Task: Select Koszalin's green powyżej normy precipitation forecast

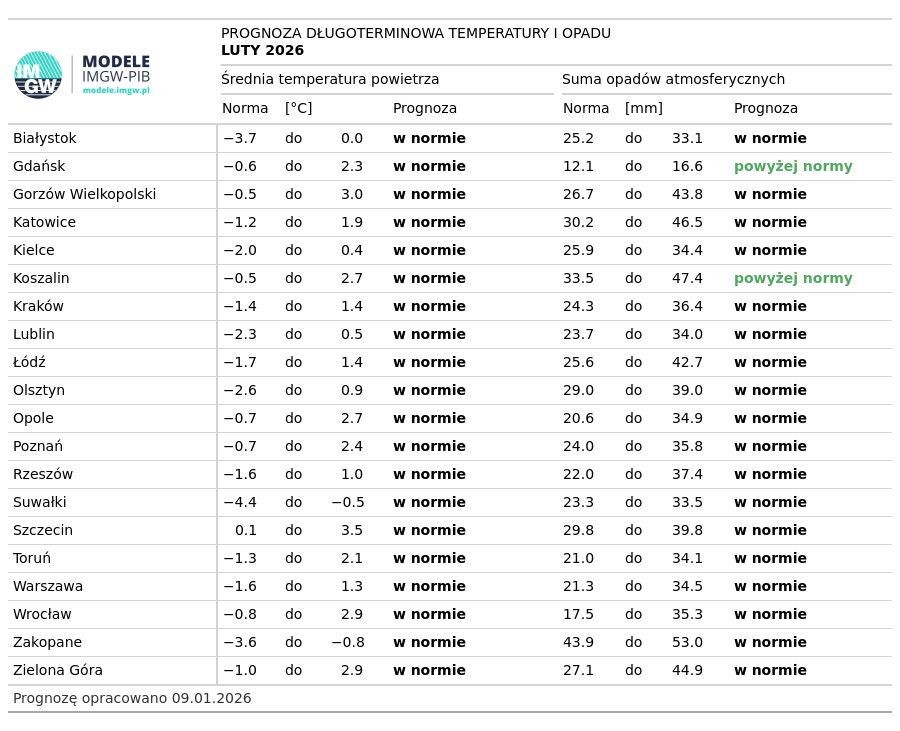Action: [793, 279]
